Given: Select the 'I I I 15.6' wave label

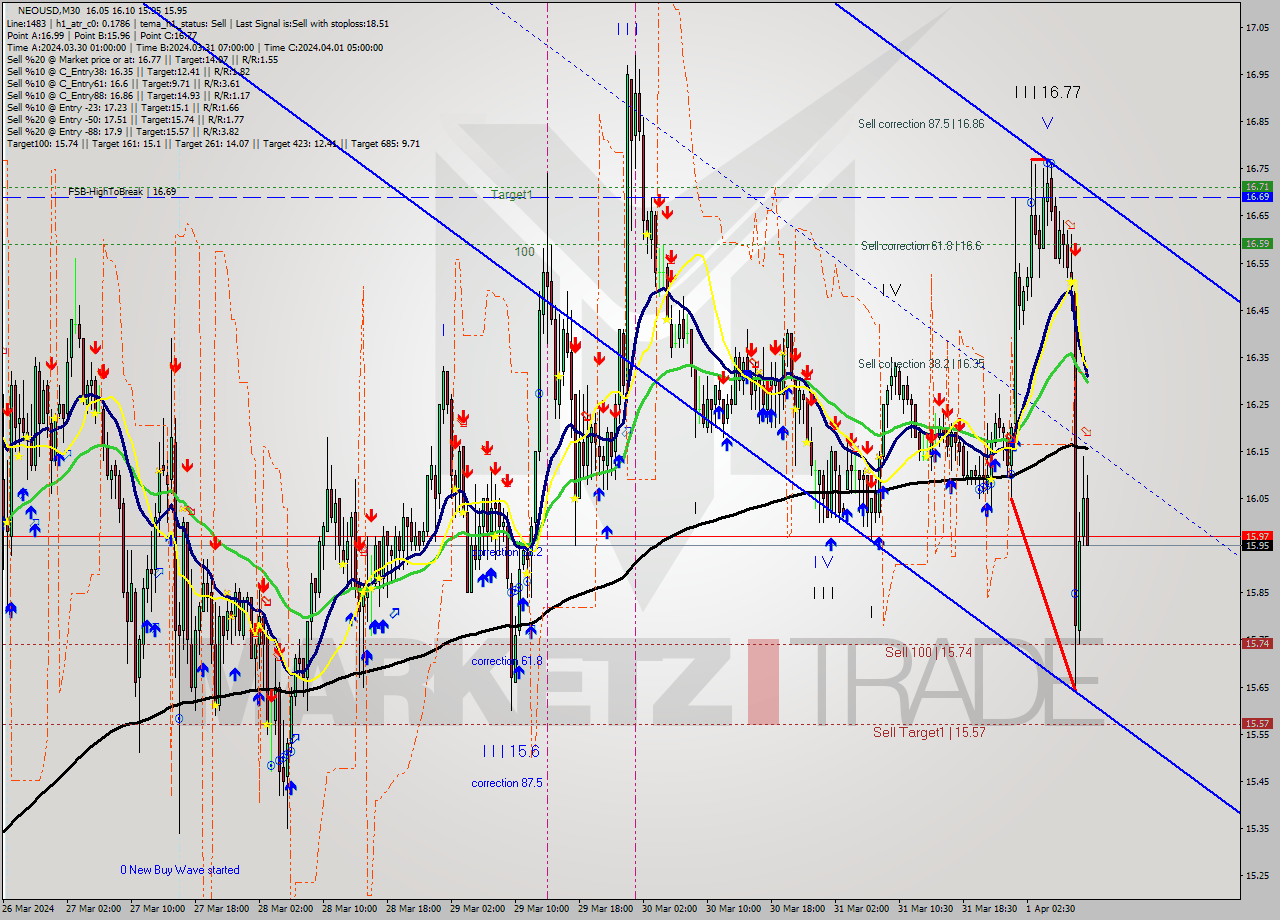Looking at the screenshot, I should pyautogui.click(x=510, y=751).
